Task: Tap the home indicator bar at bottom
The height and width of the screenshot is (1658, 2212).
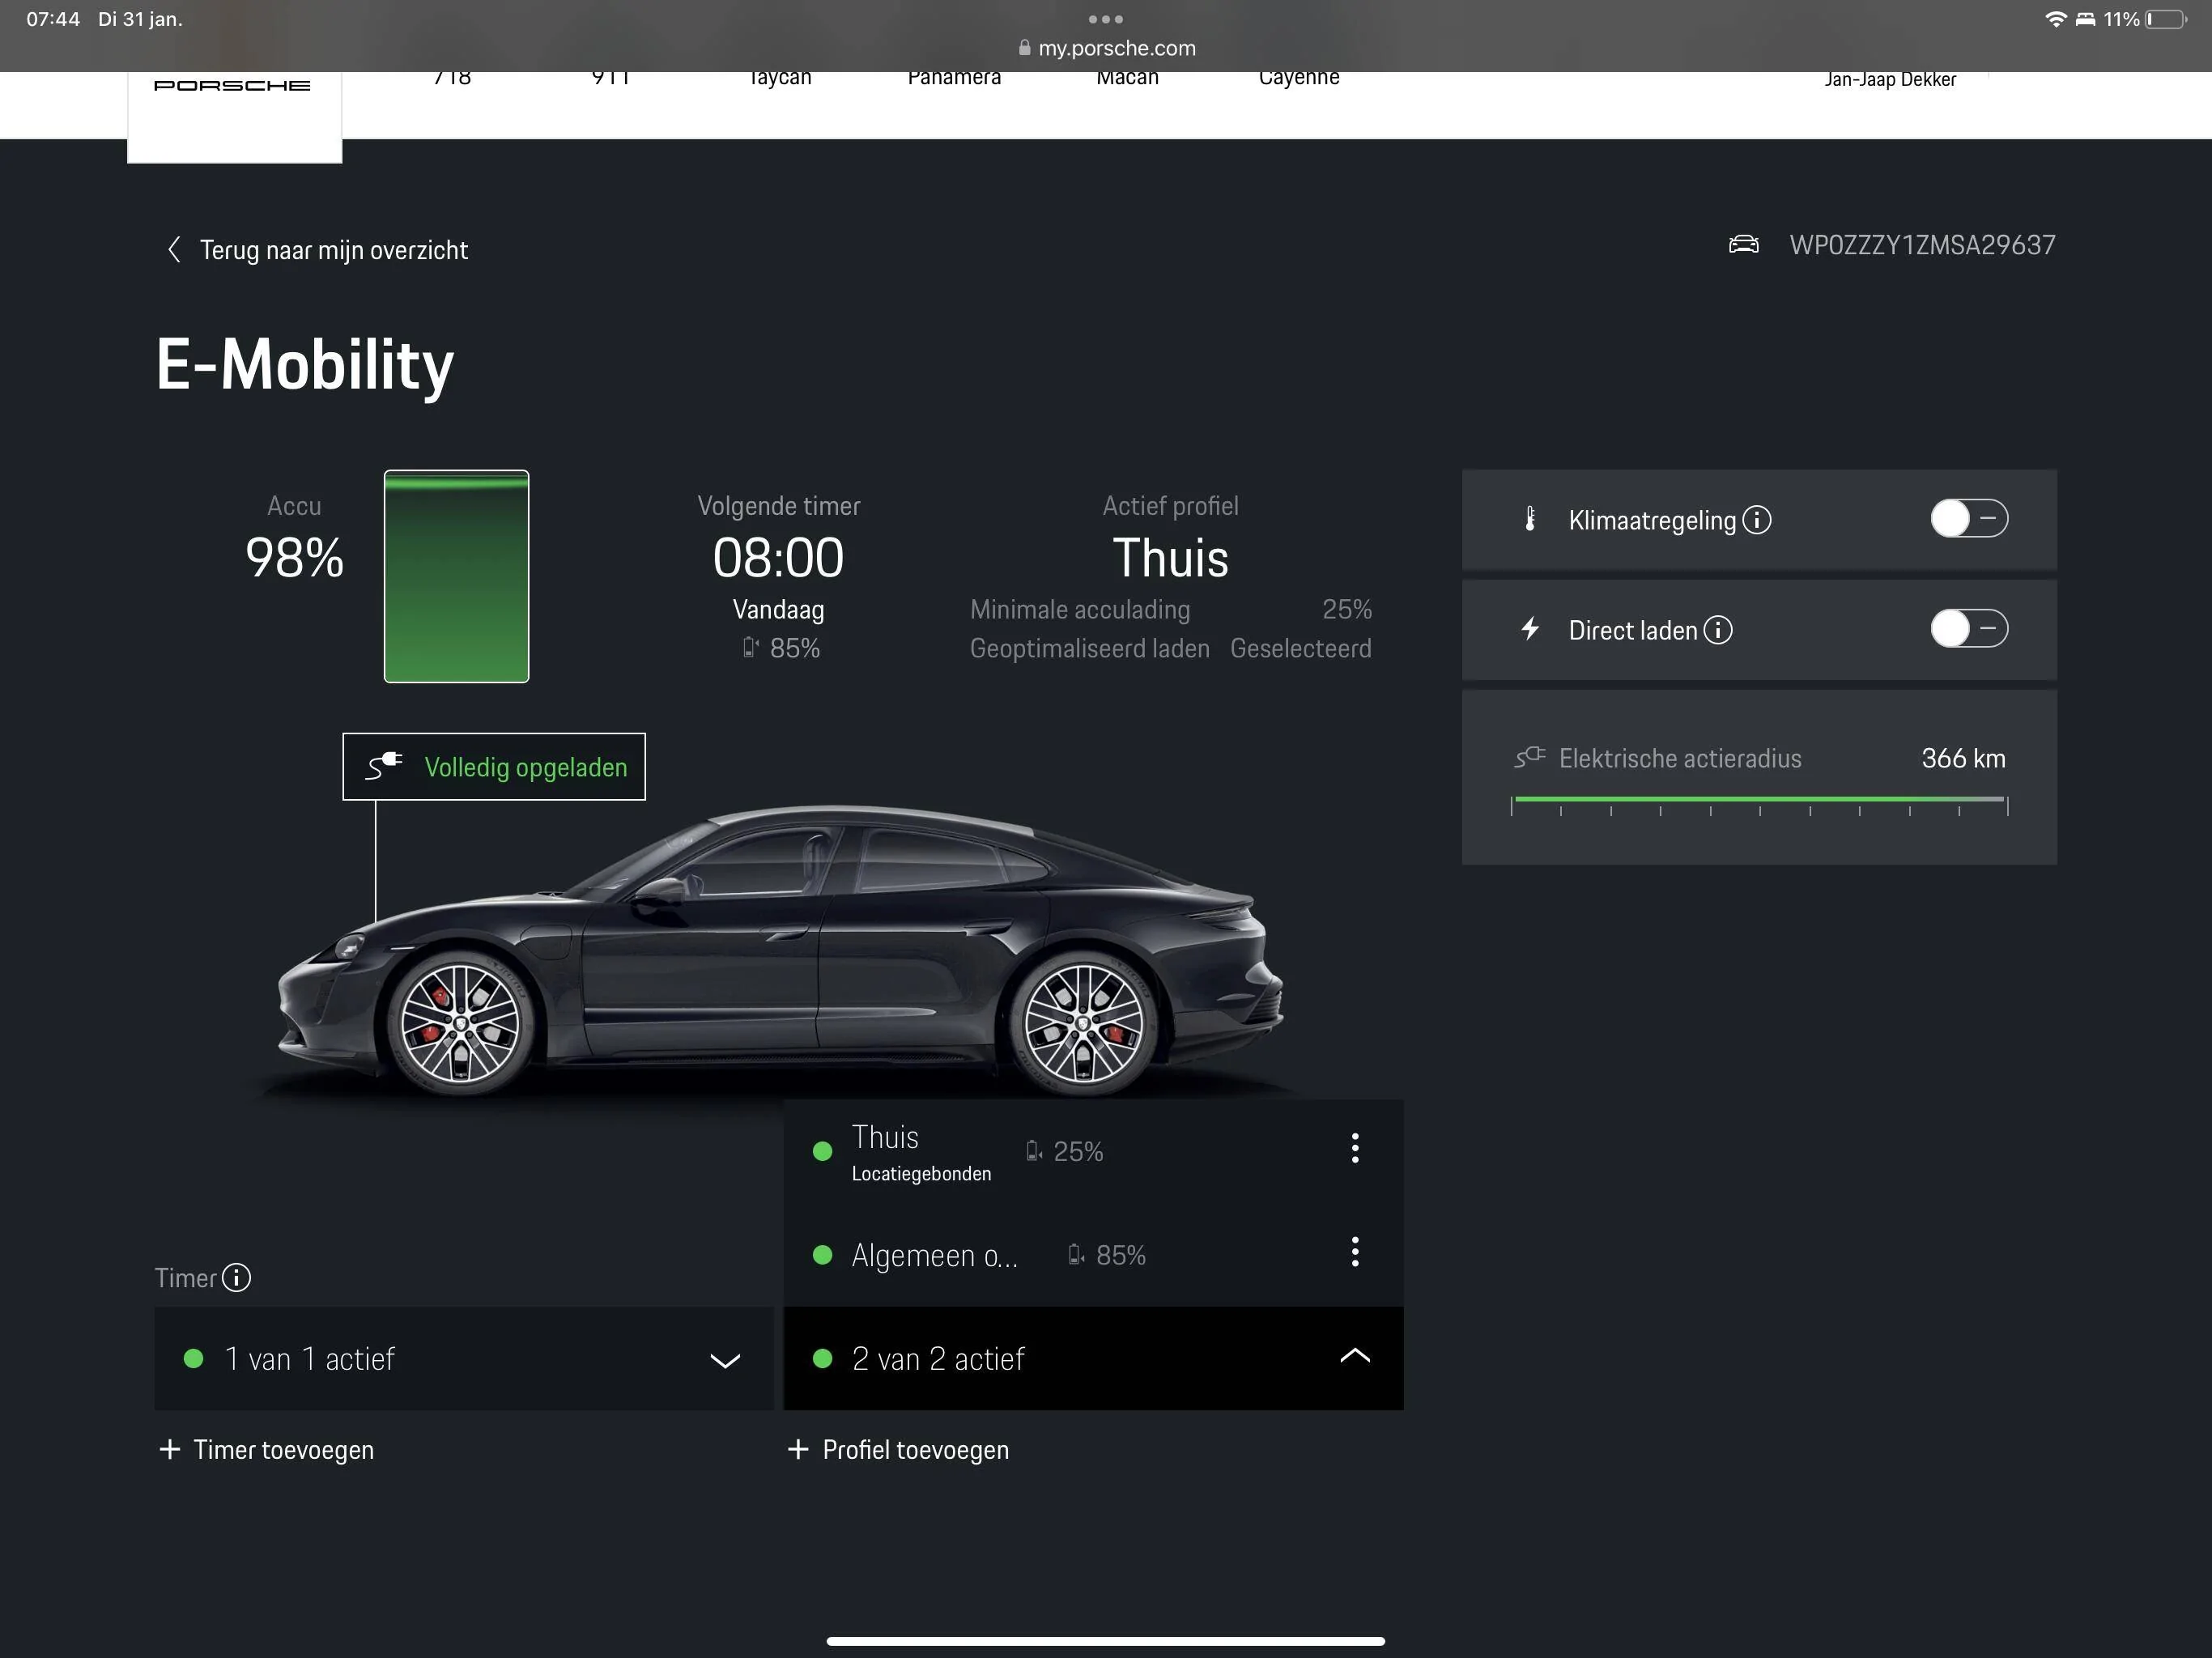Action: pos(1105,1641)
